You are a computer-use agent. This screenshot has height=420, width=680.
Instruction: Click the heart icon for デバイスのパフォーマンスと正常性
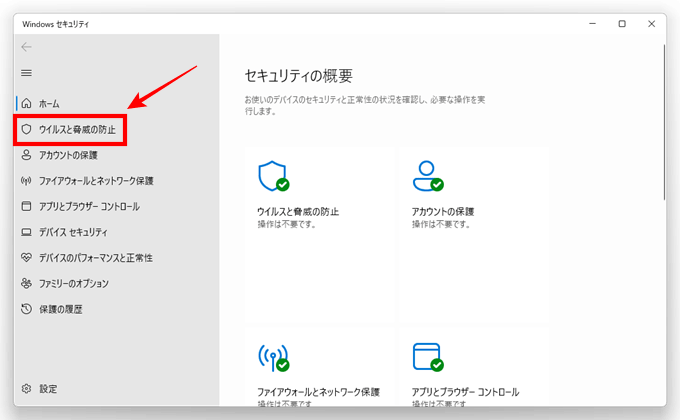coord(26,258)
